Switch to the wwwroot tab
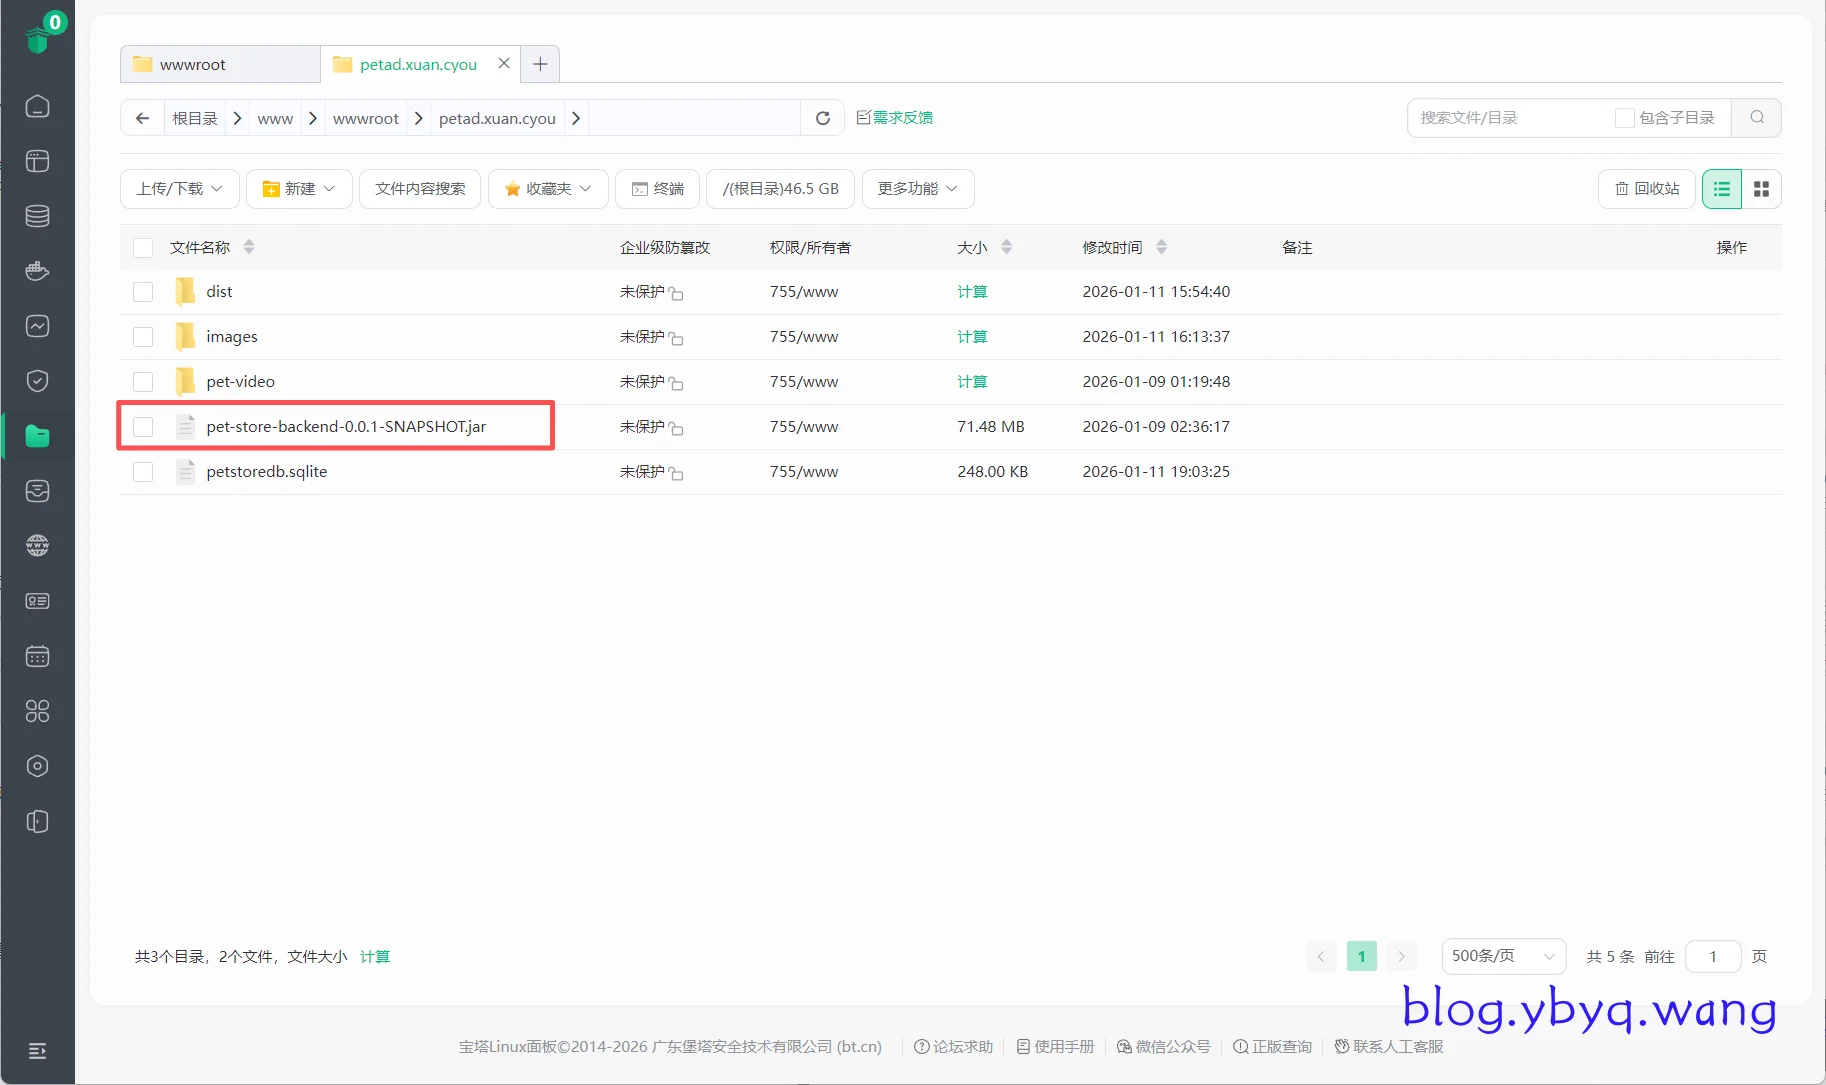This screenshot has height=1085, width=1826. coord(193,64)
